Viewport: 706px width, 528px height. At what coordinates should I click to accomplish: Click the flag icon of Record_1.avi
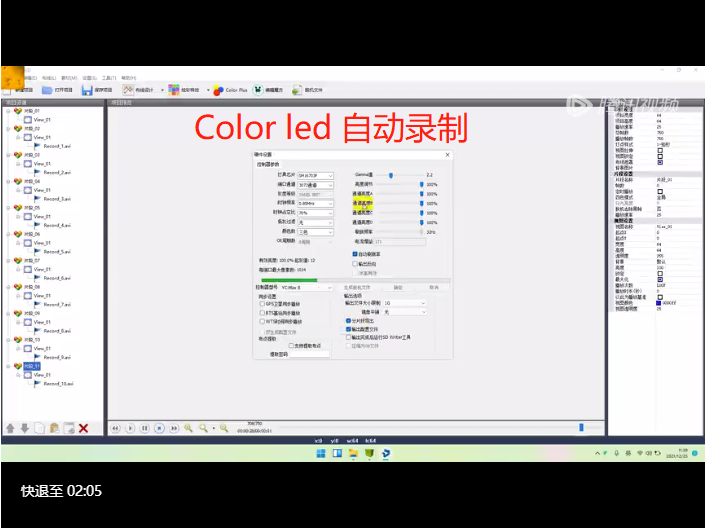coord(37,146)
